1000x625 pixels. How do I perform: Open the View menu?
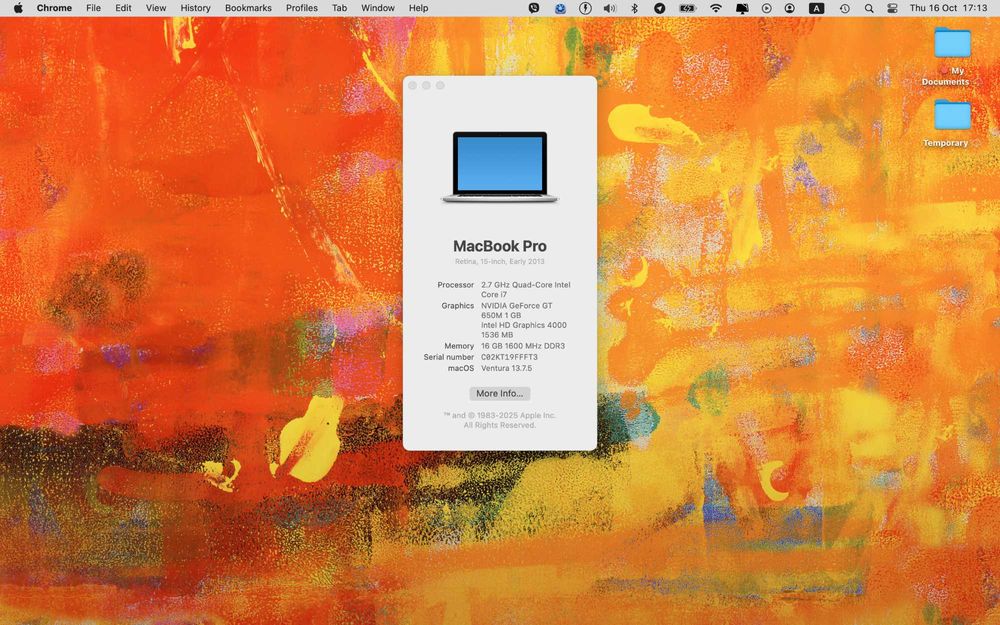tap(156, 8)
